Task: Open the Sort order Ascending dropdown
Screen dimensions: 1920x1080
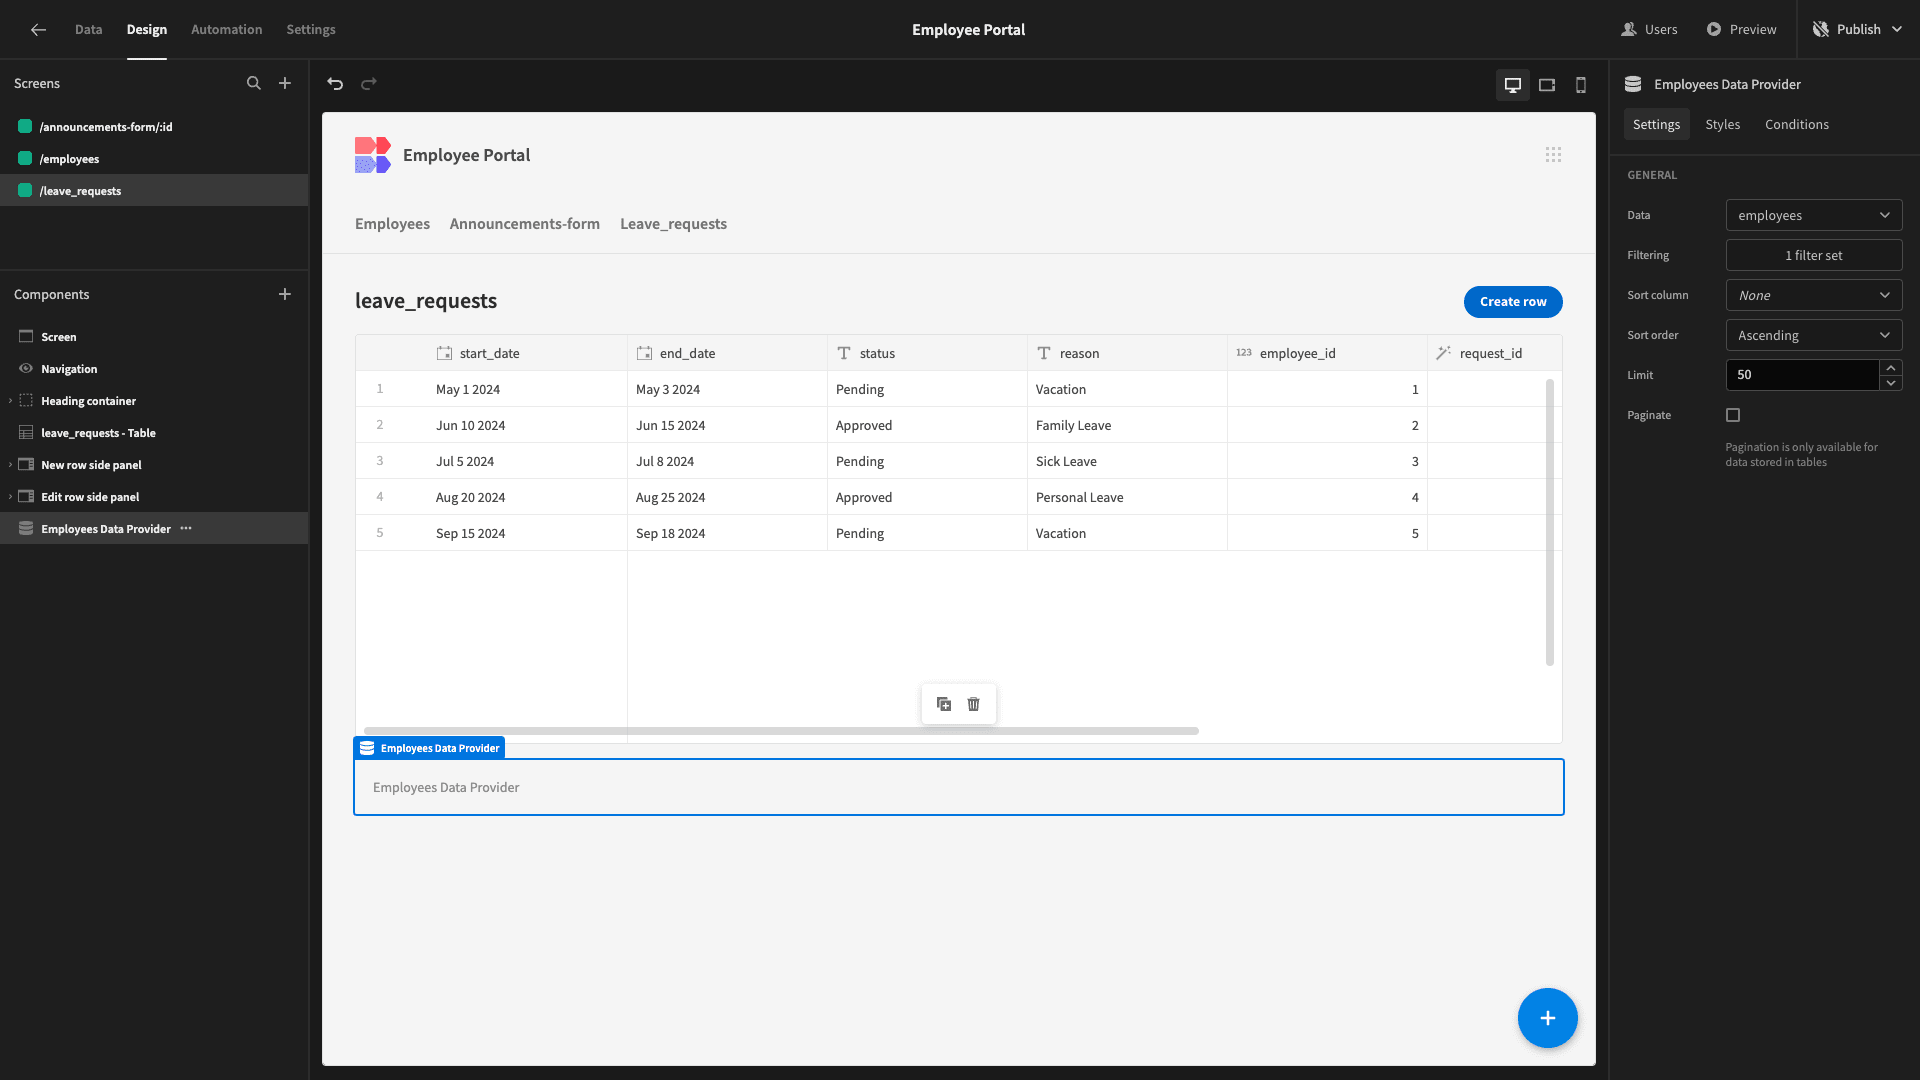Action: (1814, 335)
